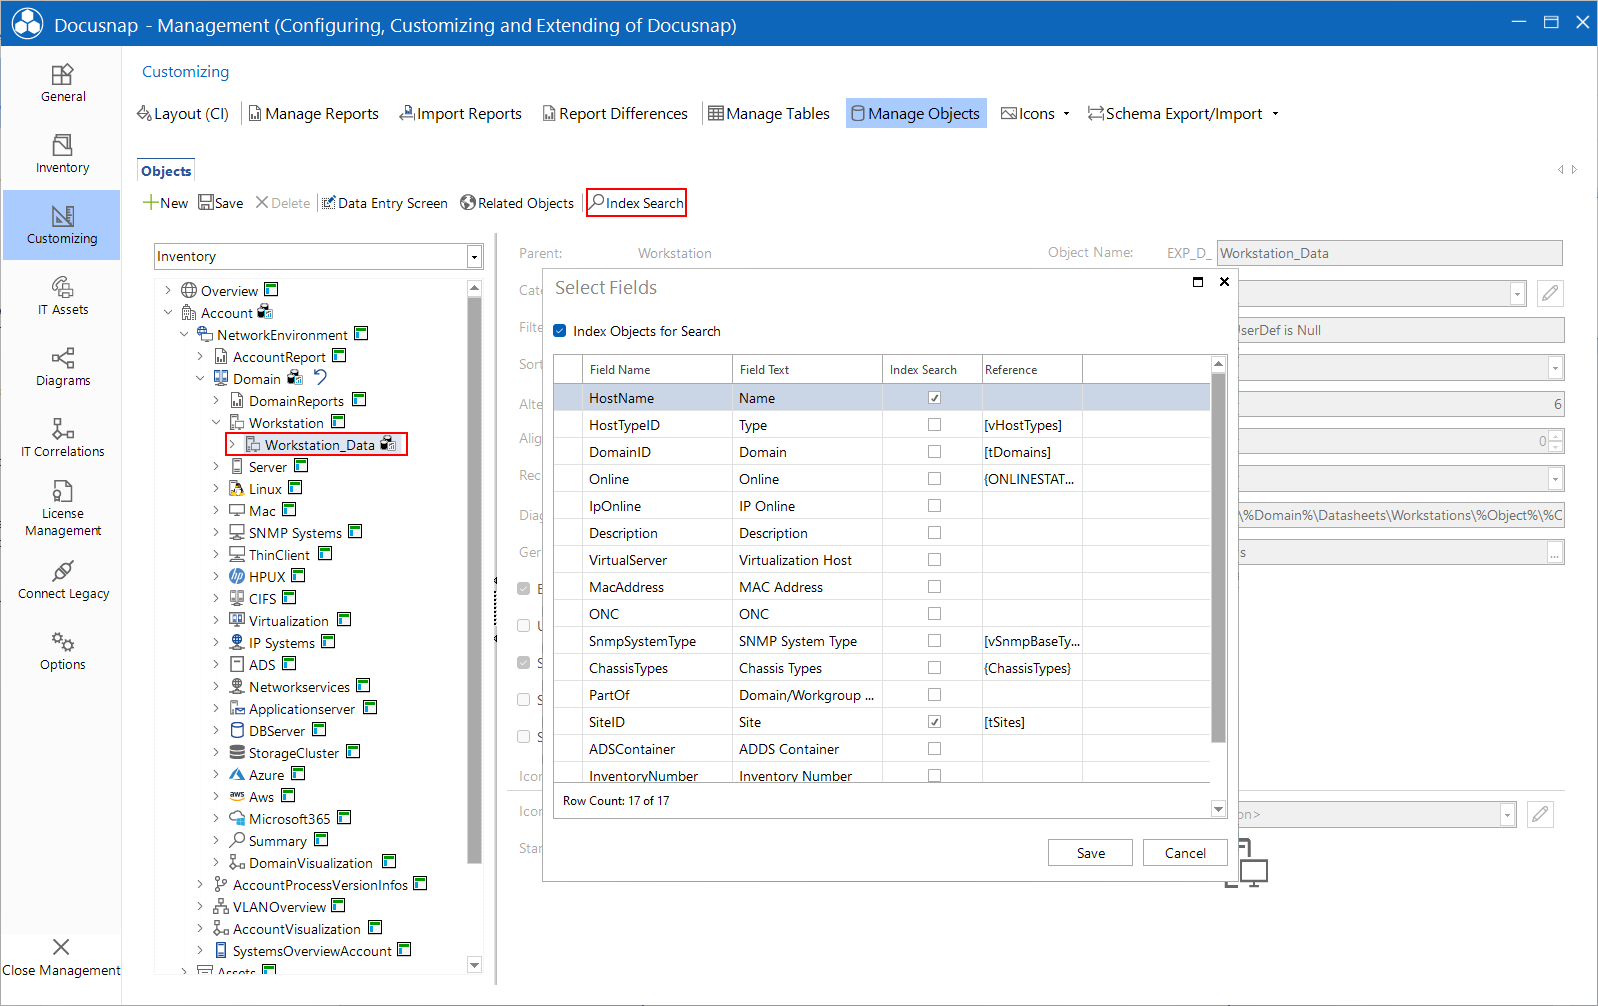Click Reference column header

pos(1032,370)
